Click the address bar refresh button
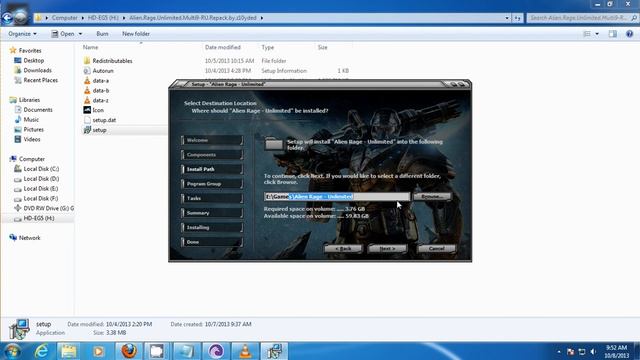The image size is (640, 360). [x=517, y=18]
